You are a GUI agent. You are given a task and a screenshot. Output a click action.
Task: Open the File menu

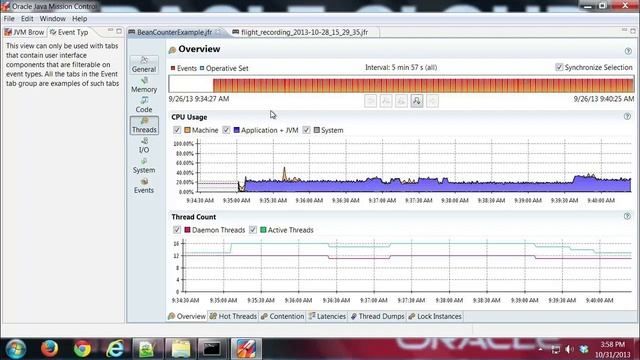[x=9, y=19]
